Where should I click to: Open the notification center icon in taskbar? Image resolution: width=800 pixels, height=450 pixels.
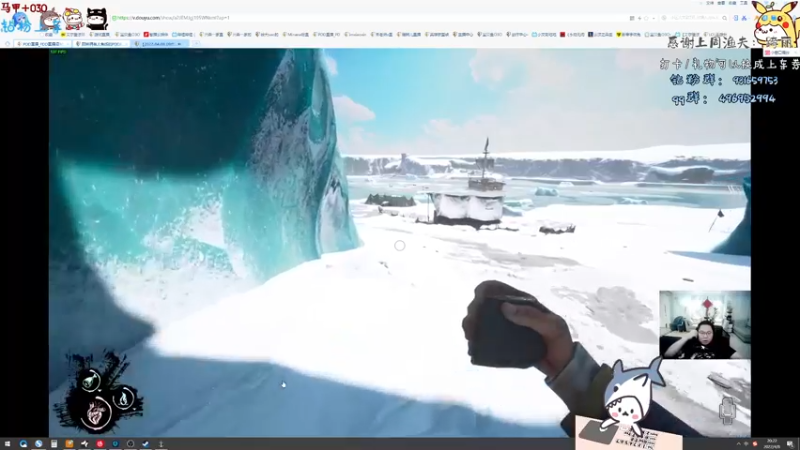coord(791,444)
